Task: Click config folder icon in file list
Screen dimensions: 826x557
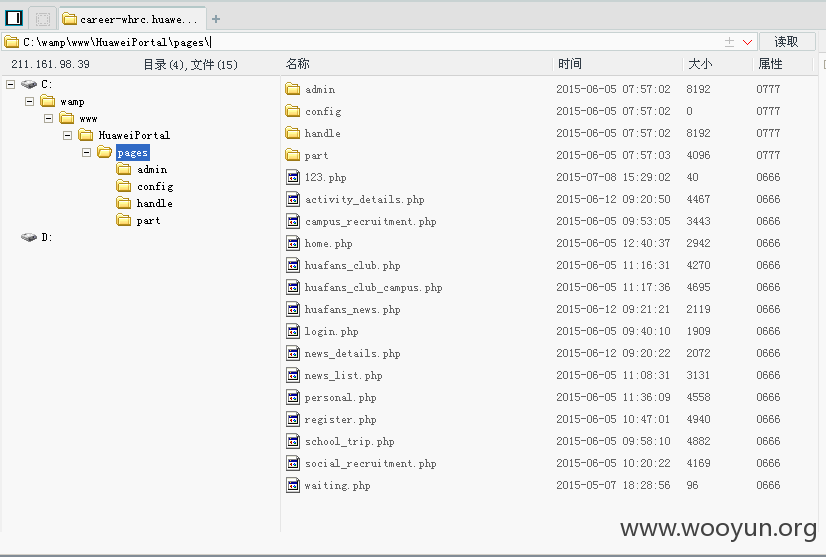Action: pos(292,111)
